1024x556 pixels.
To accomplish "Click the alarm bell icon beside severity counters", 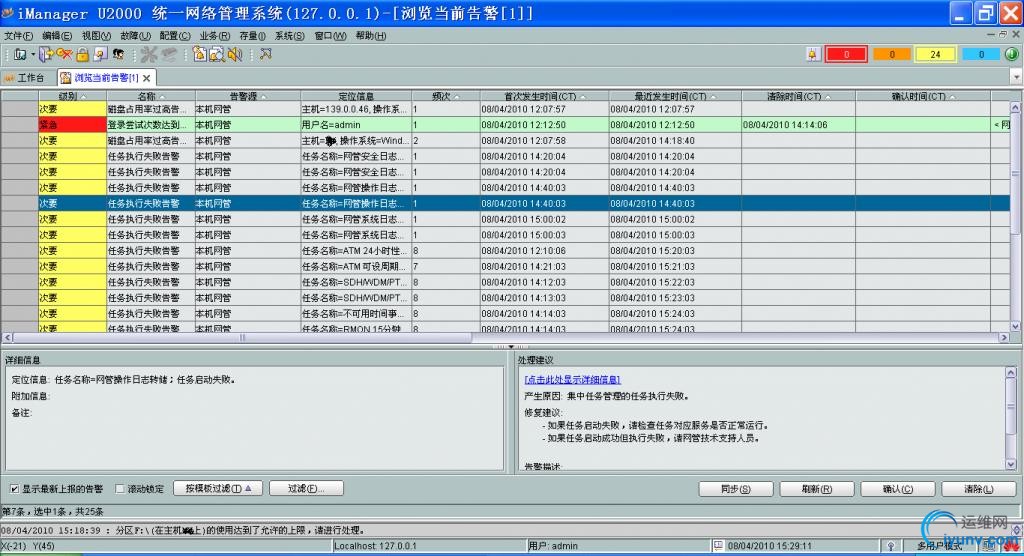I will [x=812, y=55].
